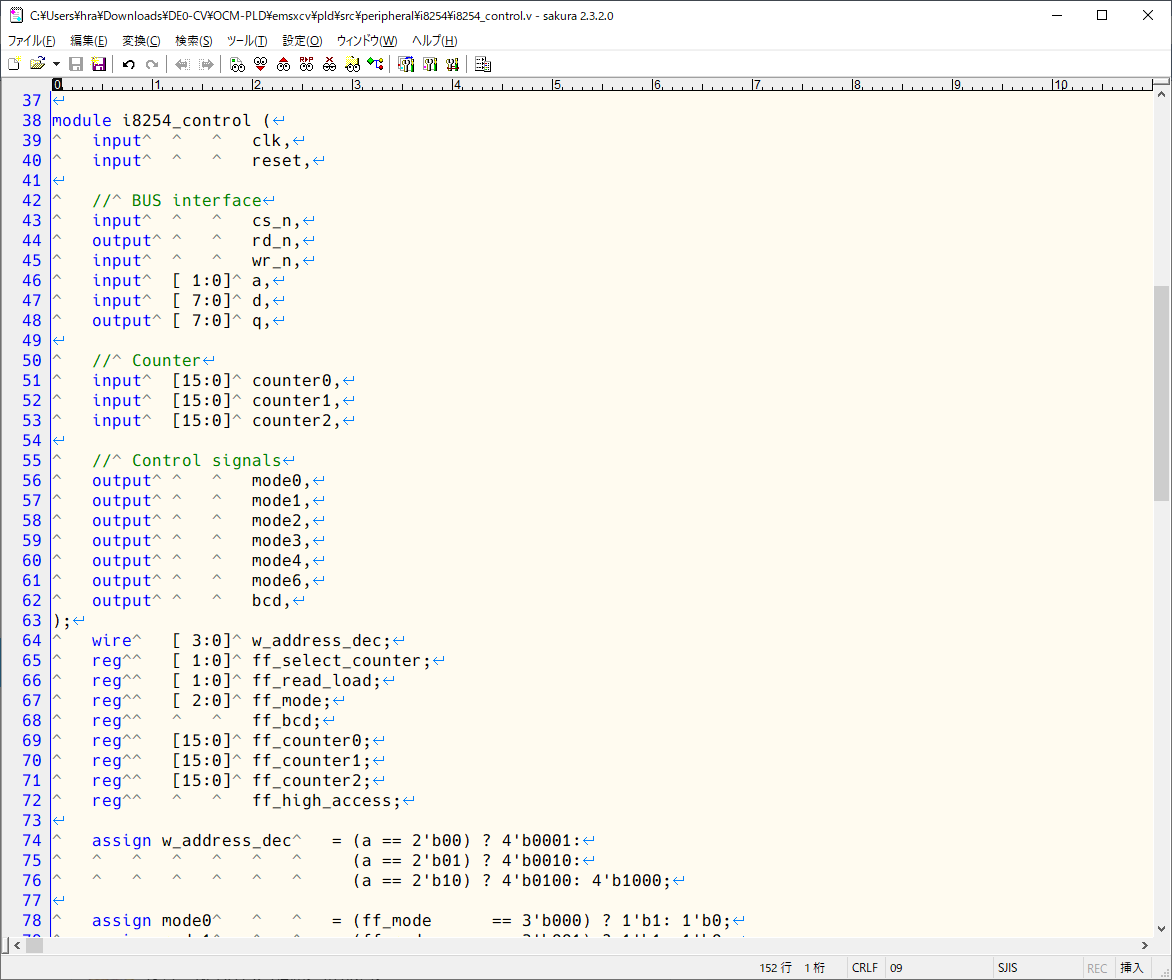Image resolution: width=1172 pixels, height=980 pixels.
Task: Click the horizontal scrollbar thumb
Action: coord(34,946)
